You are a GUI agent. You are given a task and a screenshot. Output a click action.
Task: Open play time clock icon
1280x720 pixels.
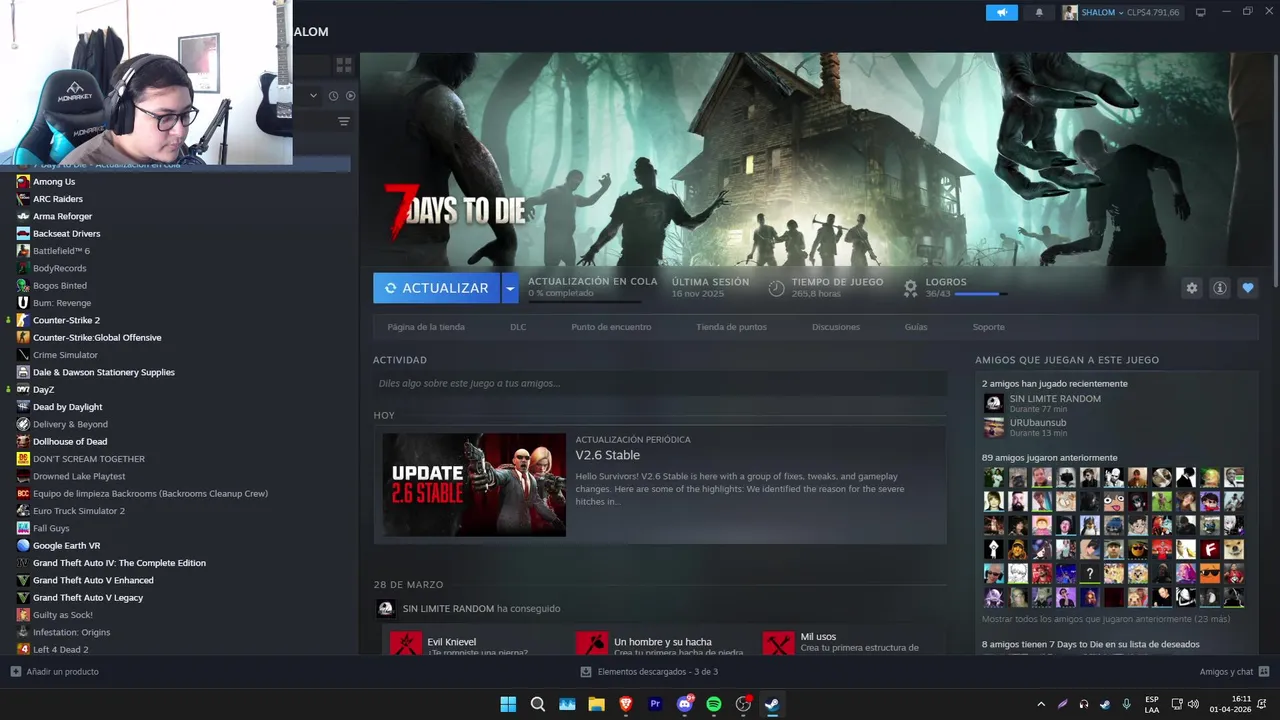pos(776,288)
